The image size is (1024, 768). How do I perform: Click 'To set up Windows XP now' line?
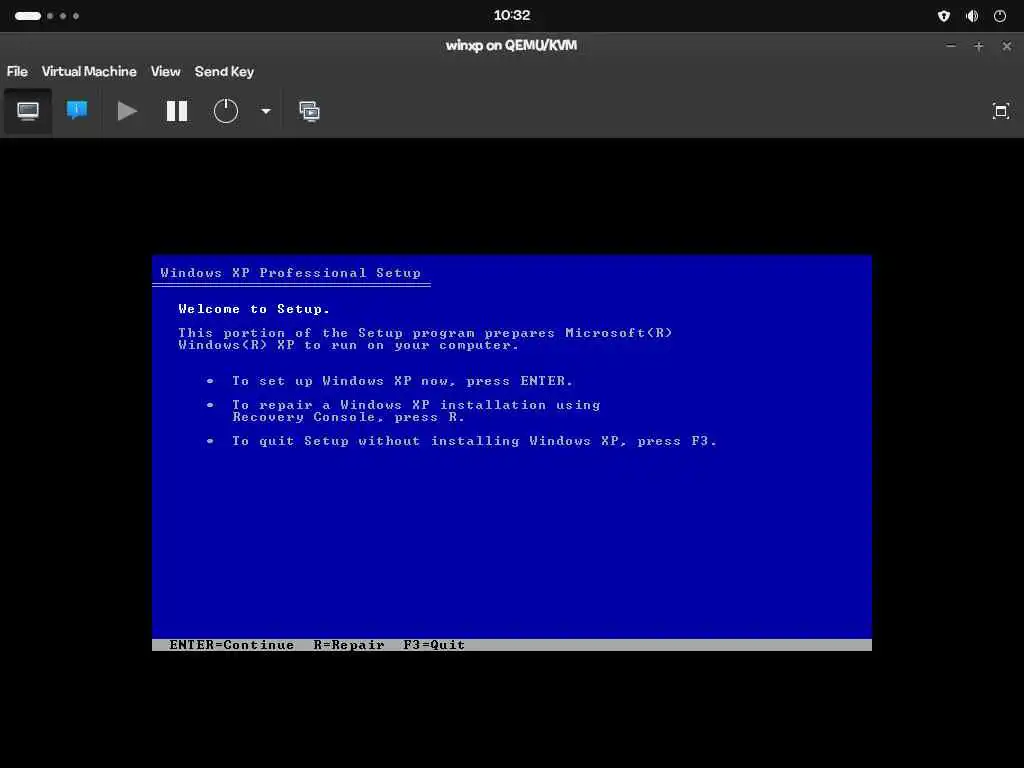coord(402,381)
